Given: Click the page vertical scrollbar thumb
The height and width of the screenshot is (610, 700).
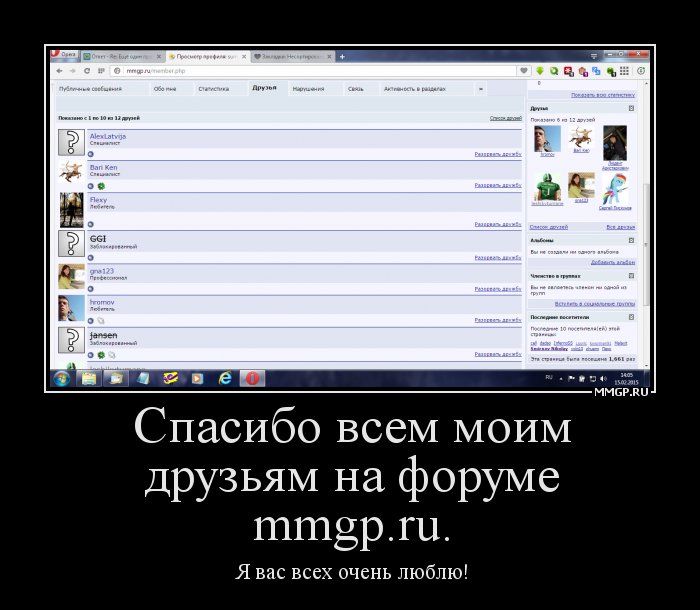Looking at the screenshot, I should point(645,245).
